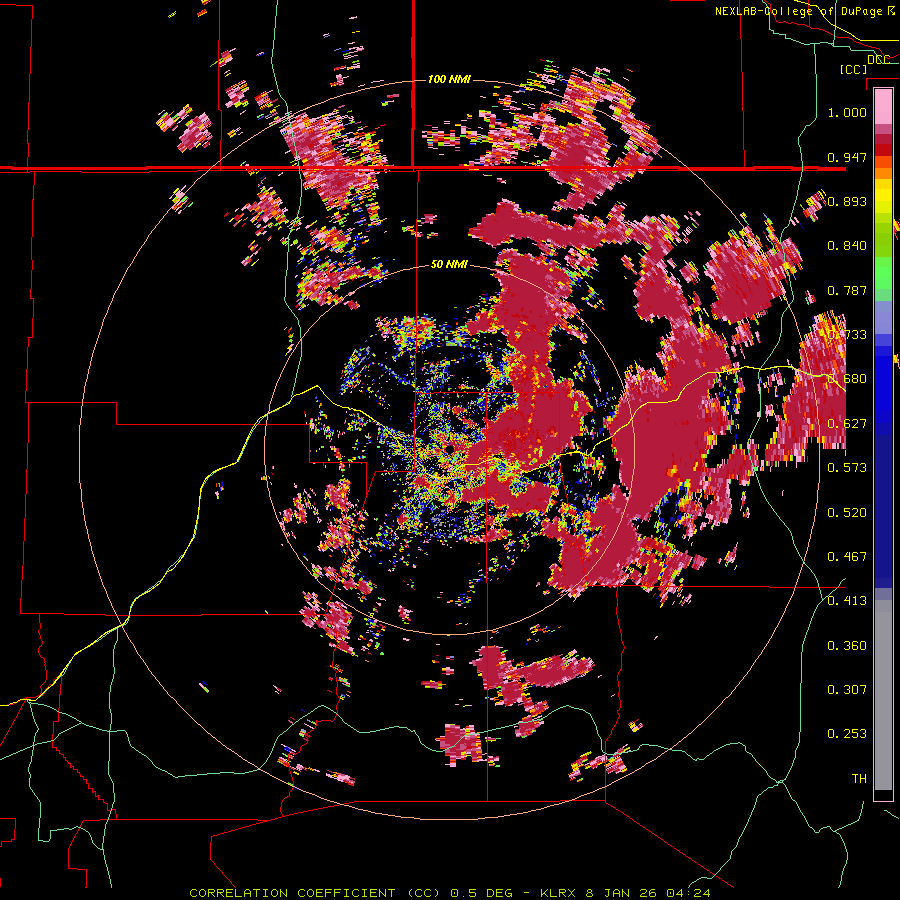900x900 pixels.
Task: Pick the light pink top segment of color bar
Action: click(883, 106)
